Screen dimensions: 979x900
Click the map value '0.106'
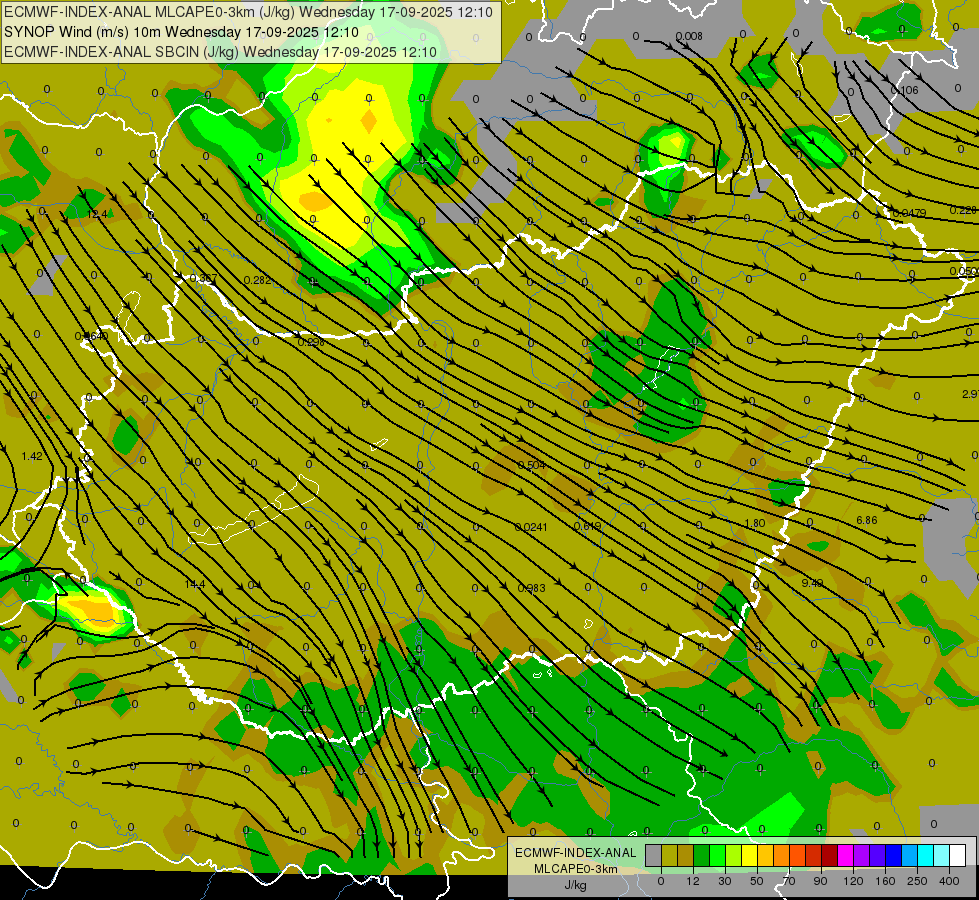pos(905,90)
